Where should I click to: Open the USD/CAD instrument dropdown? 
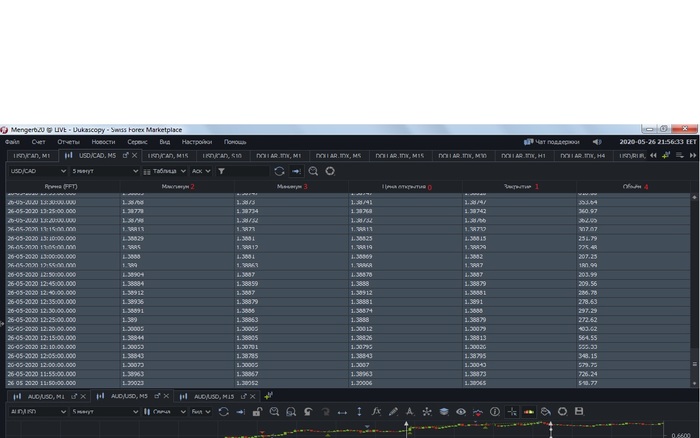pyautogui.click(x=38, y=171)
